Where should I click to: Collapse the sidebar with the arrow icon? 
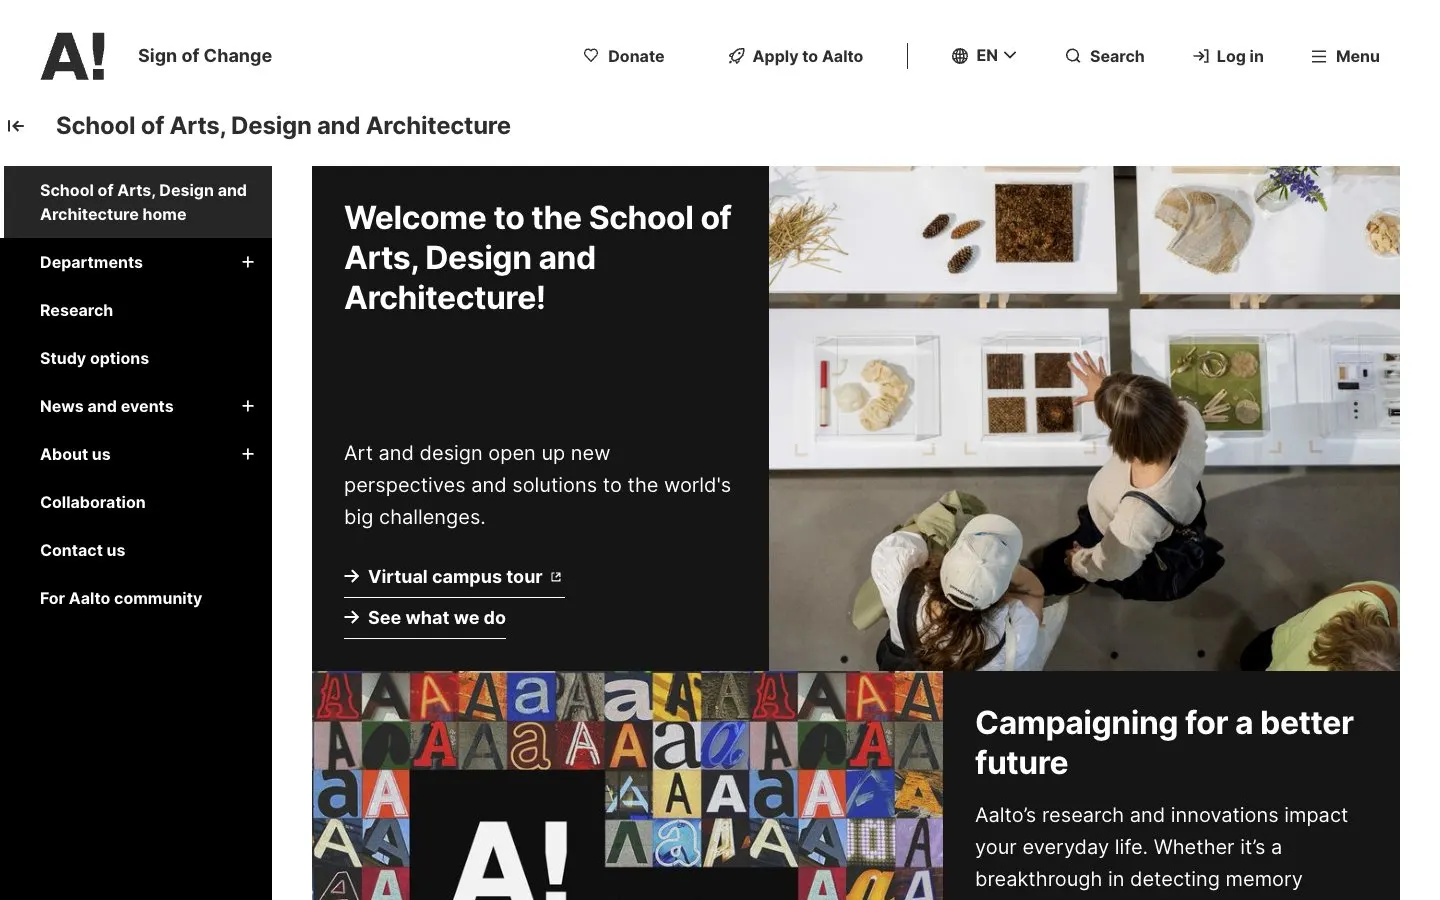coord(16,126)
